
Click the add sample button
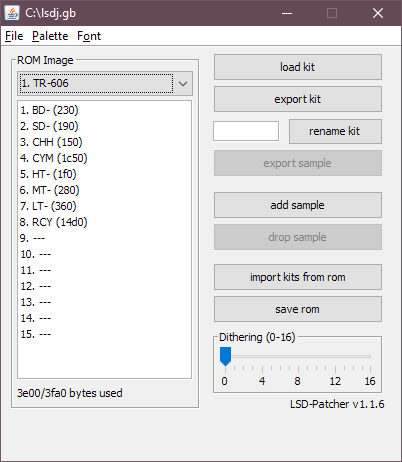point(298,205)
